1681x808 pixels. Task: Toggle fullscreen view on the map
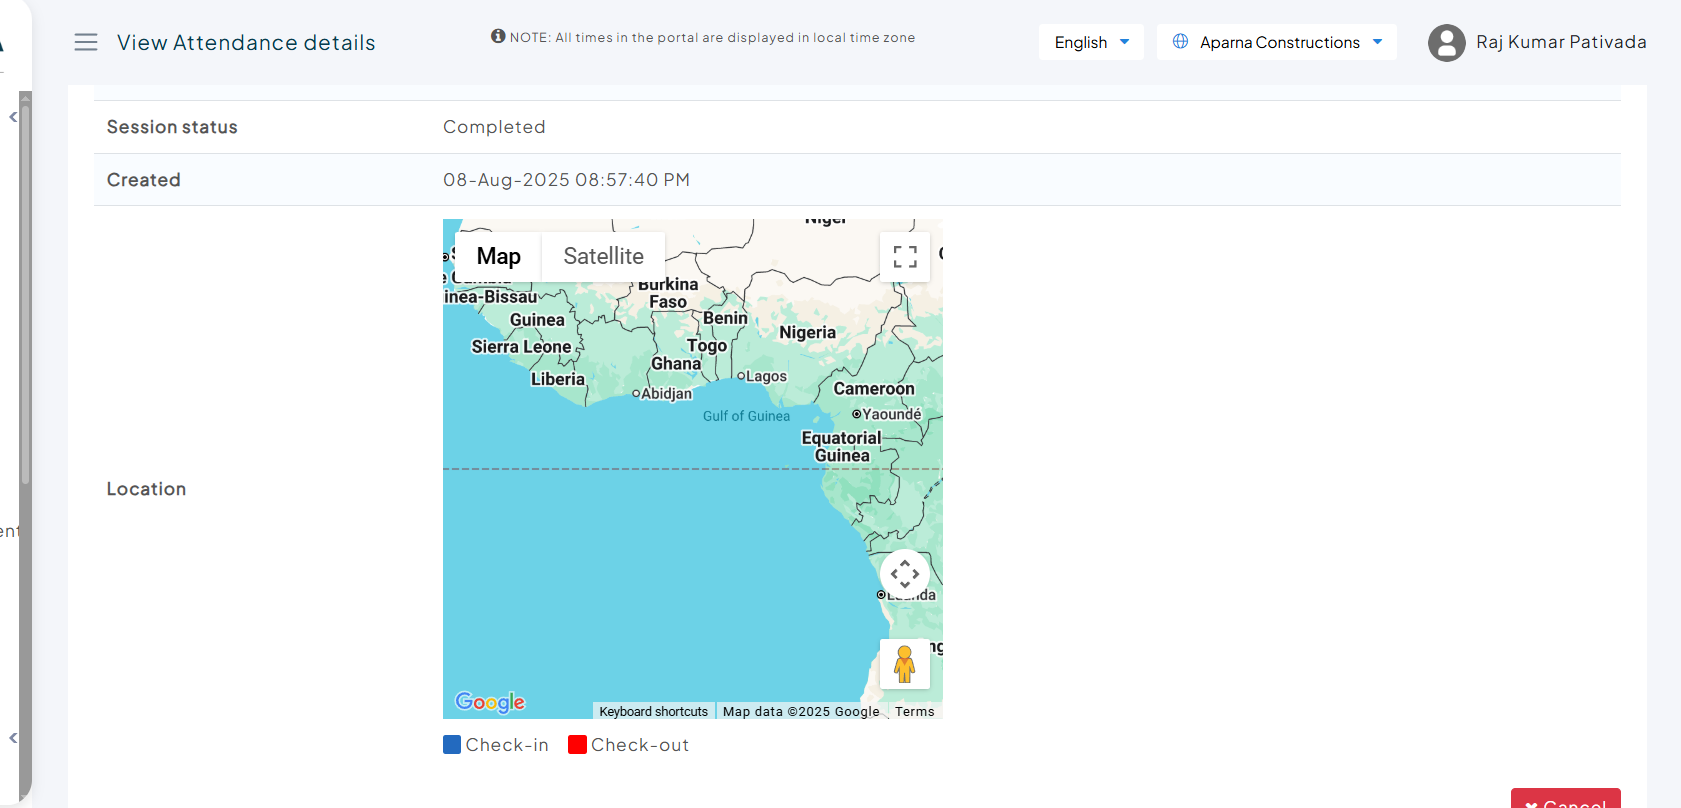(x=904, y=257)
